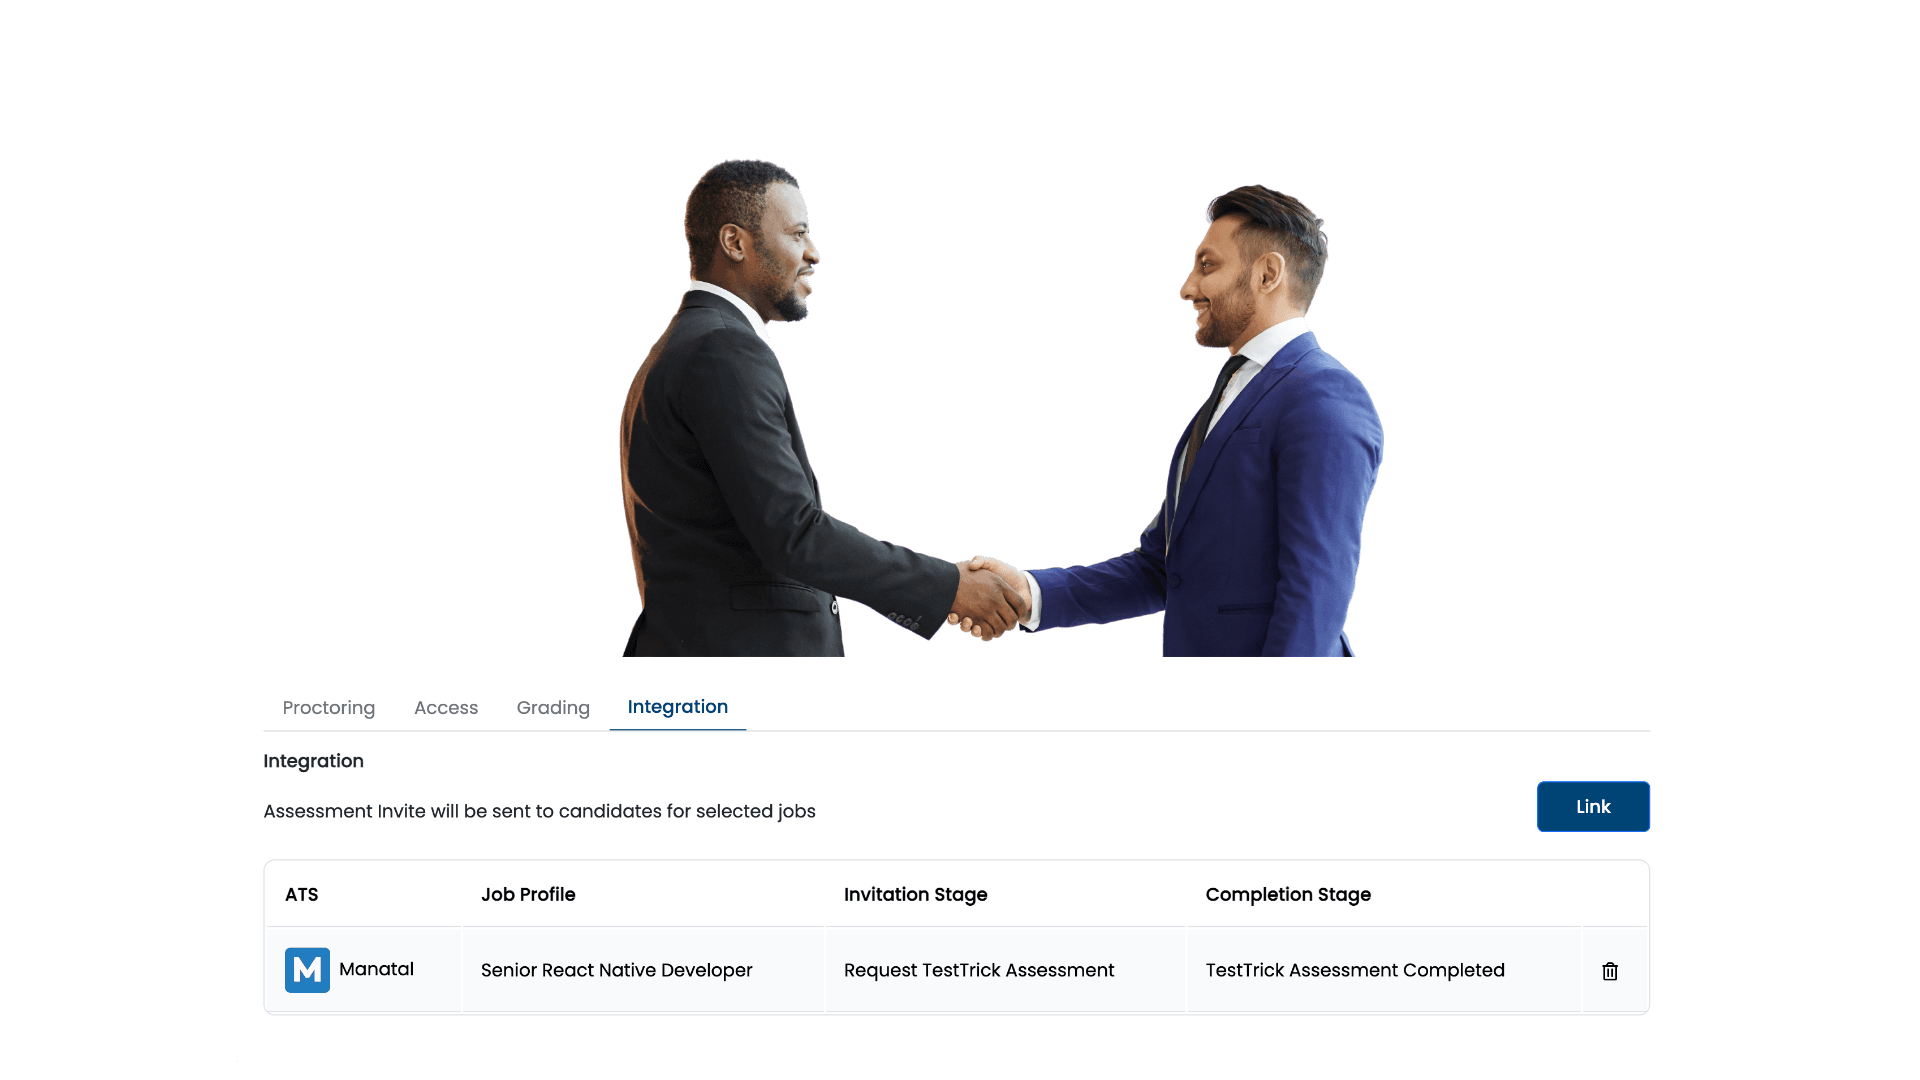
Task: Click the Assessment Invite description text
Action: [x=539, y=811]
